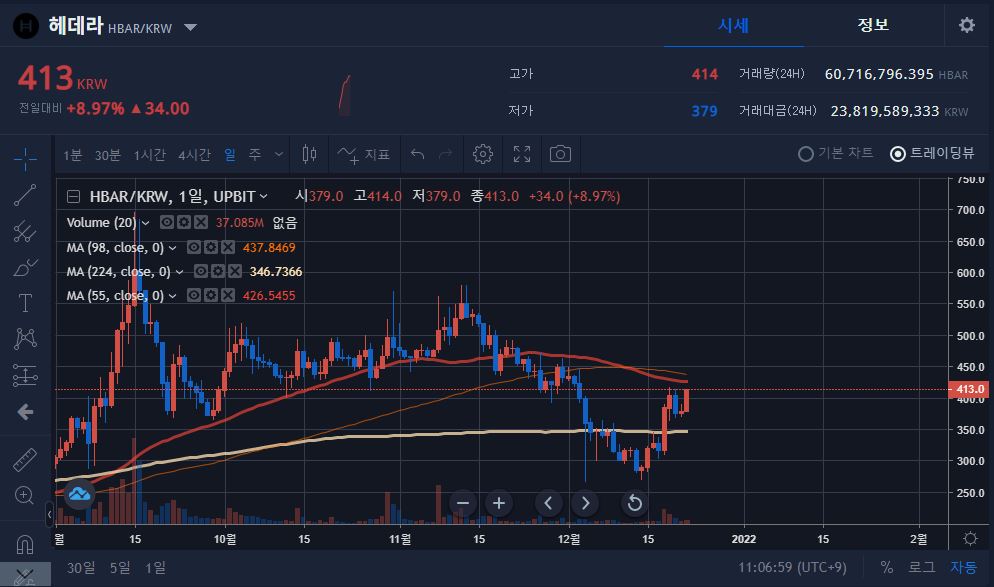
Task: Select the prediction and measurement tool
Action: [25, 375]
